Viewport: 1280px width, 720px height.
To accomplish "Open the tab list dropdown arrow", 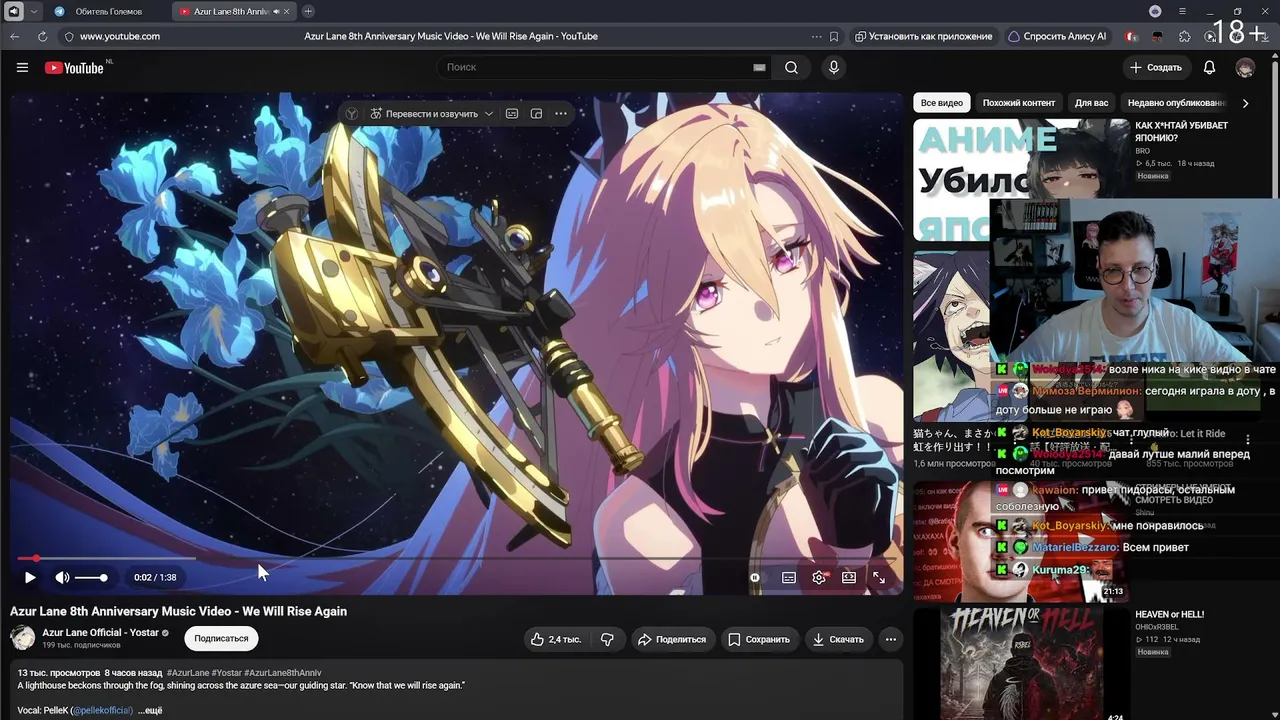I will coord(33,11).
